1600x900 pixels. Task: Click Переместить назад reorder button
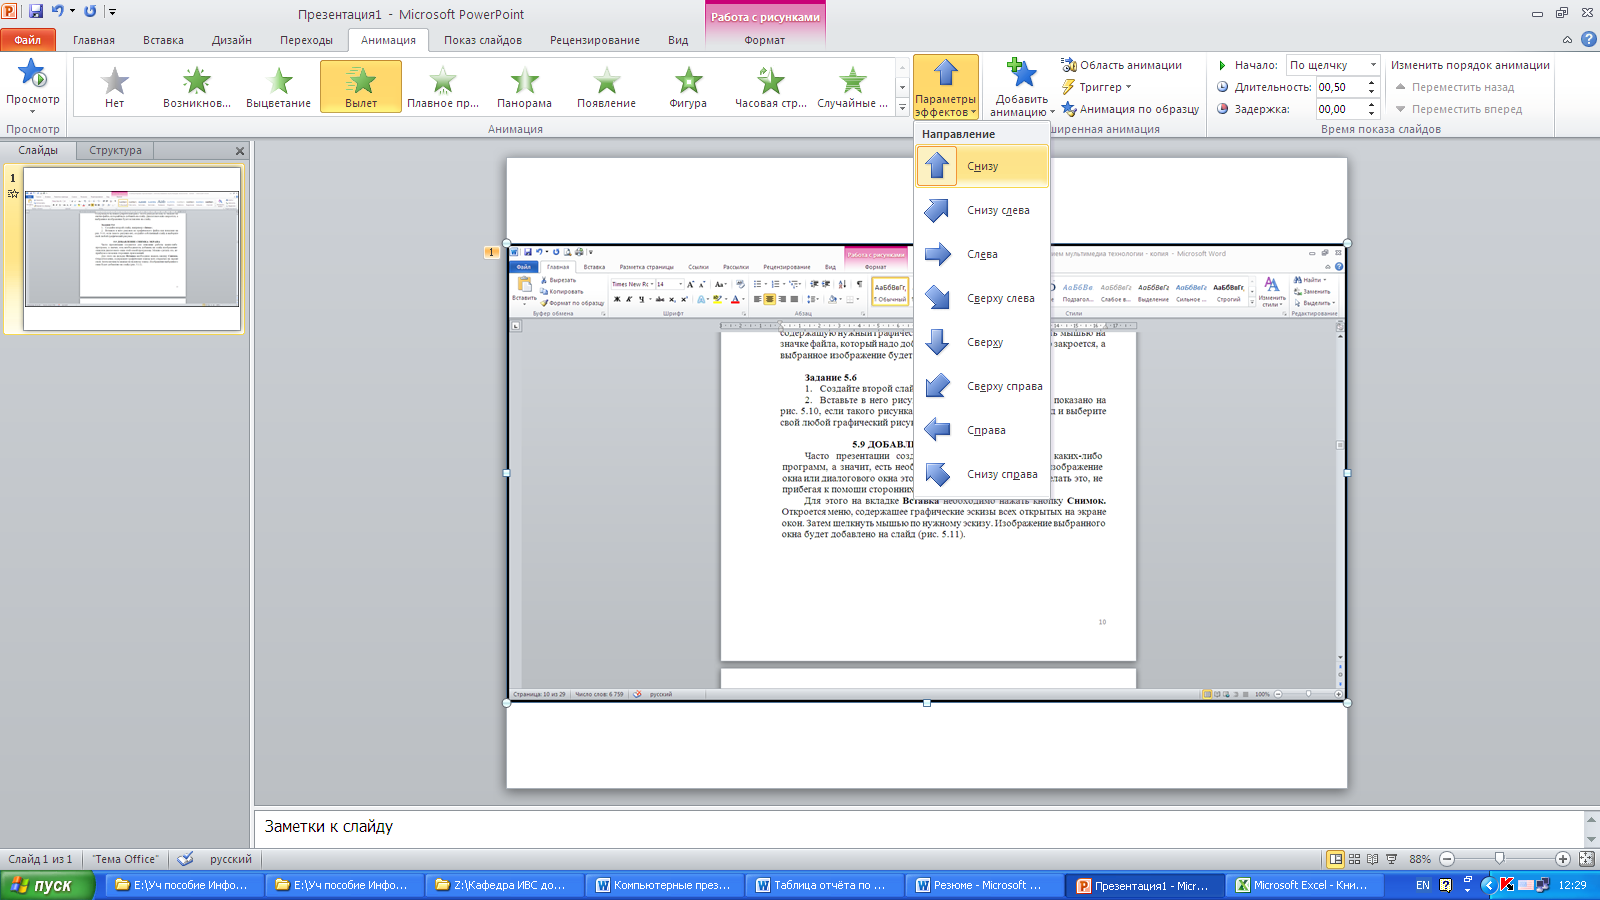point(1455,87)
